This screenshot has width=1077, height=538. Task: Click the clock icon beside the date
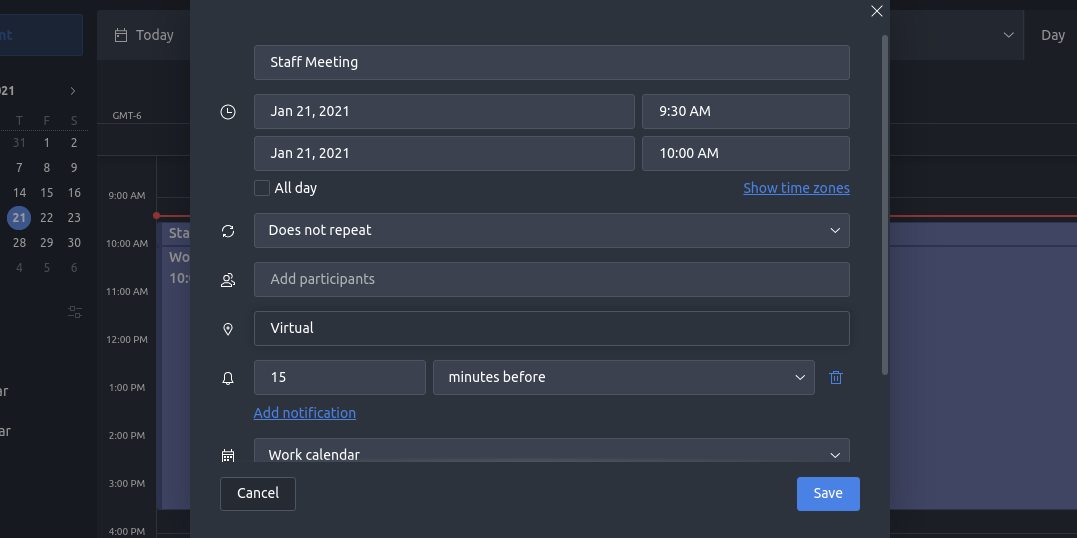[228, 112]
